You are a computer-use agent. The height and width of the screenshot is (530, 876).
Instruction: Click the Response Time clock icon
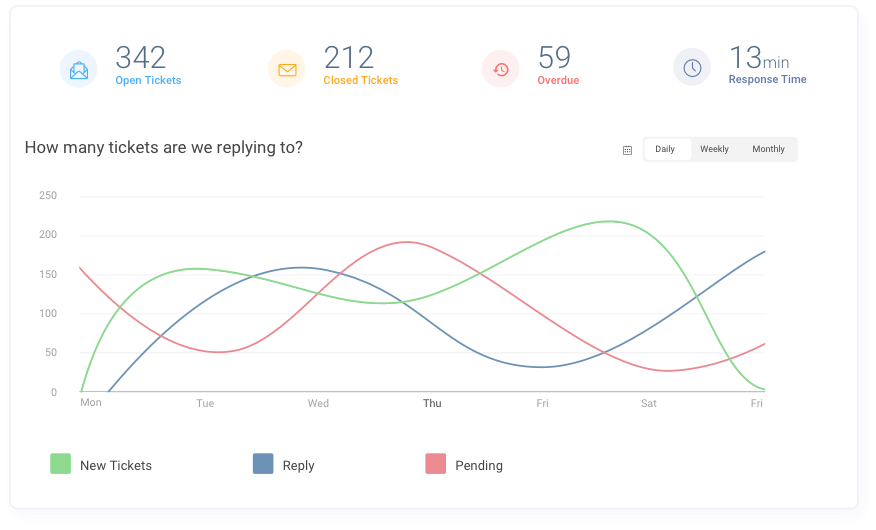[x=692, y=68]
